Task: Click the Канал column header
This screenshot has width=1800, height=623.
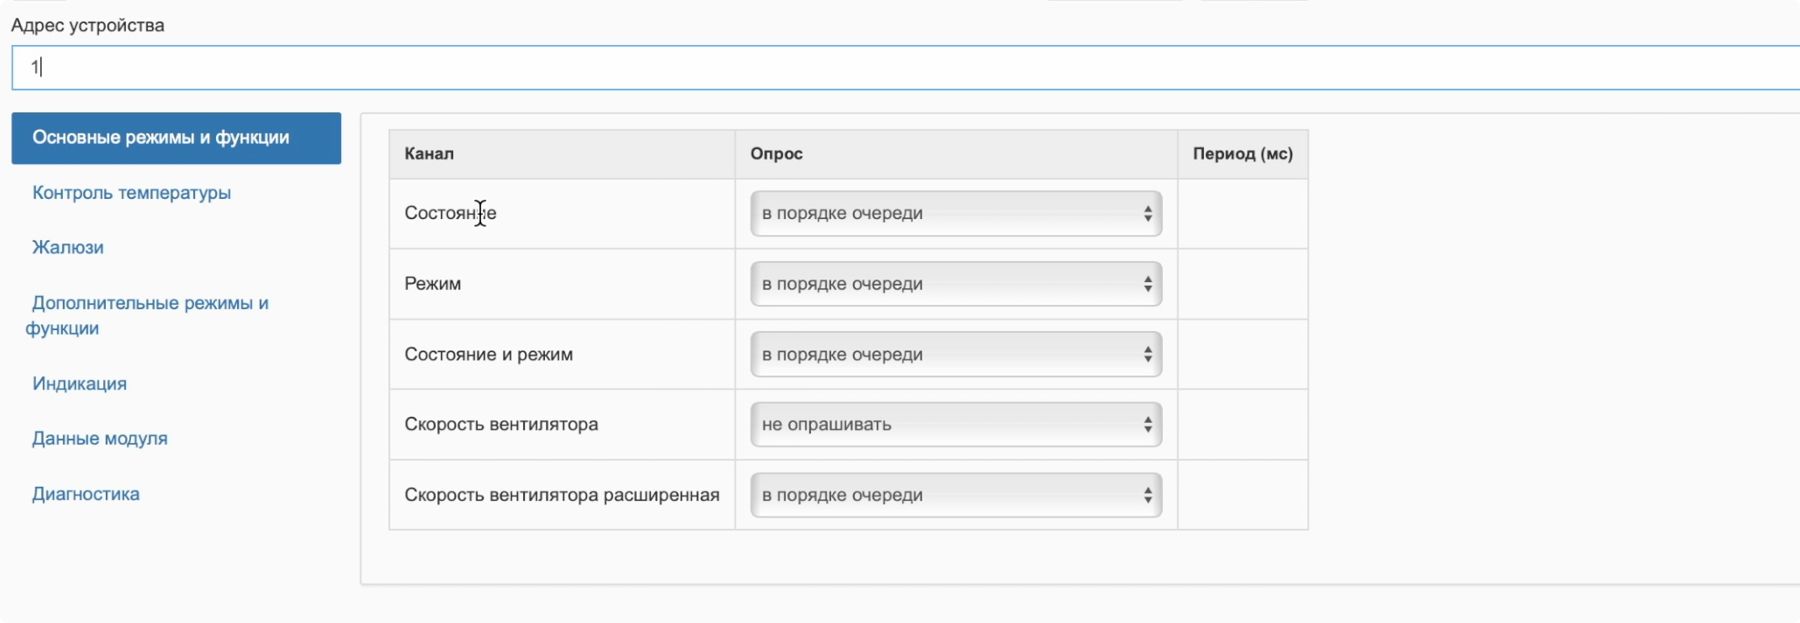Action: [429, 154]
